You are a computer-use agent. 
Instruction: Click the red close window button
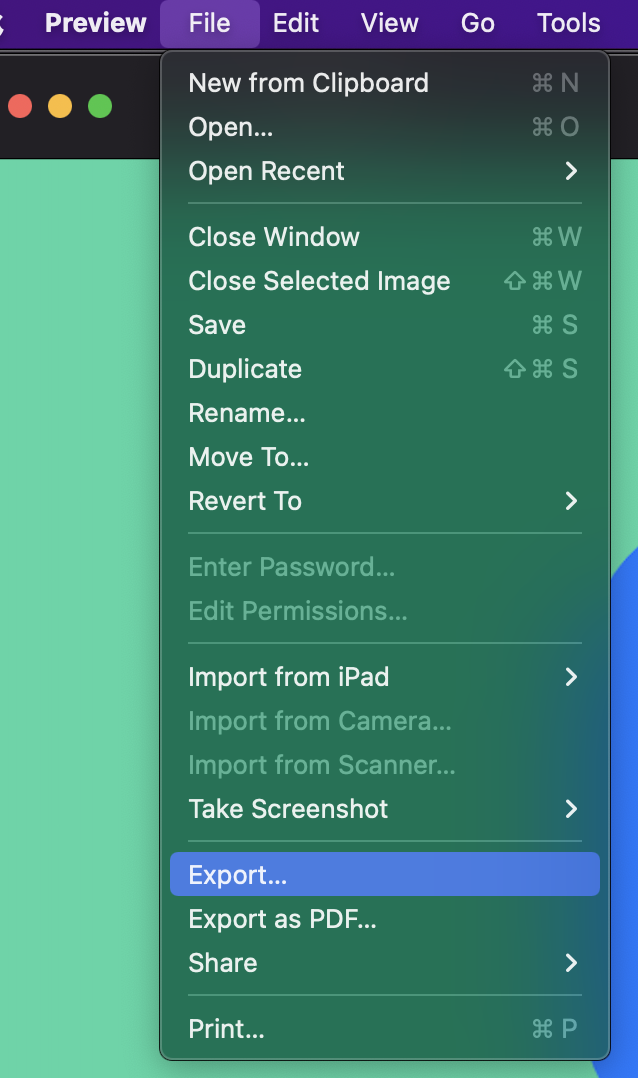pos(20,107)
